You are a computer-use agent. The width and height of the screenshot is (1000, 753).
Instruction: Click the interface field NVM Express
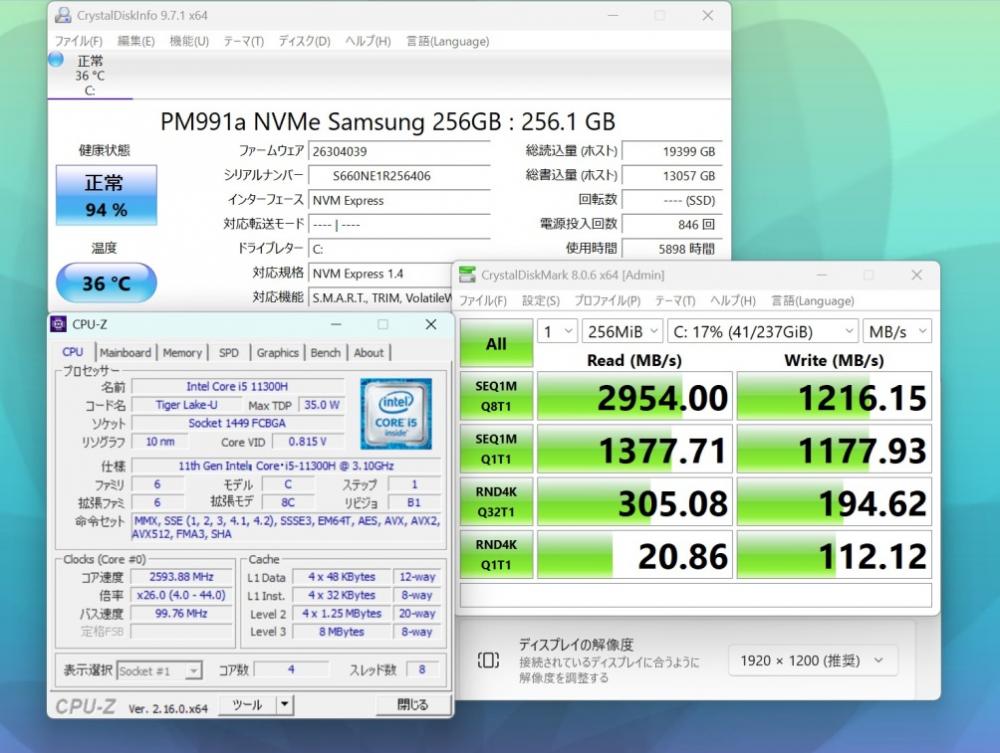(x=399, y=200)
